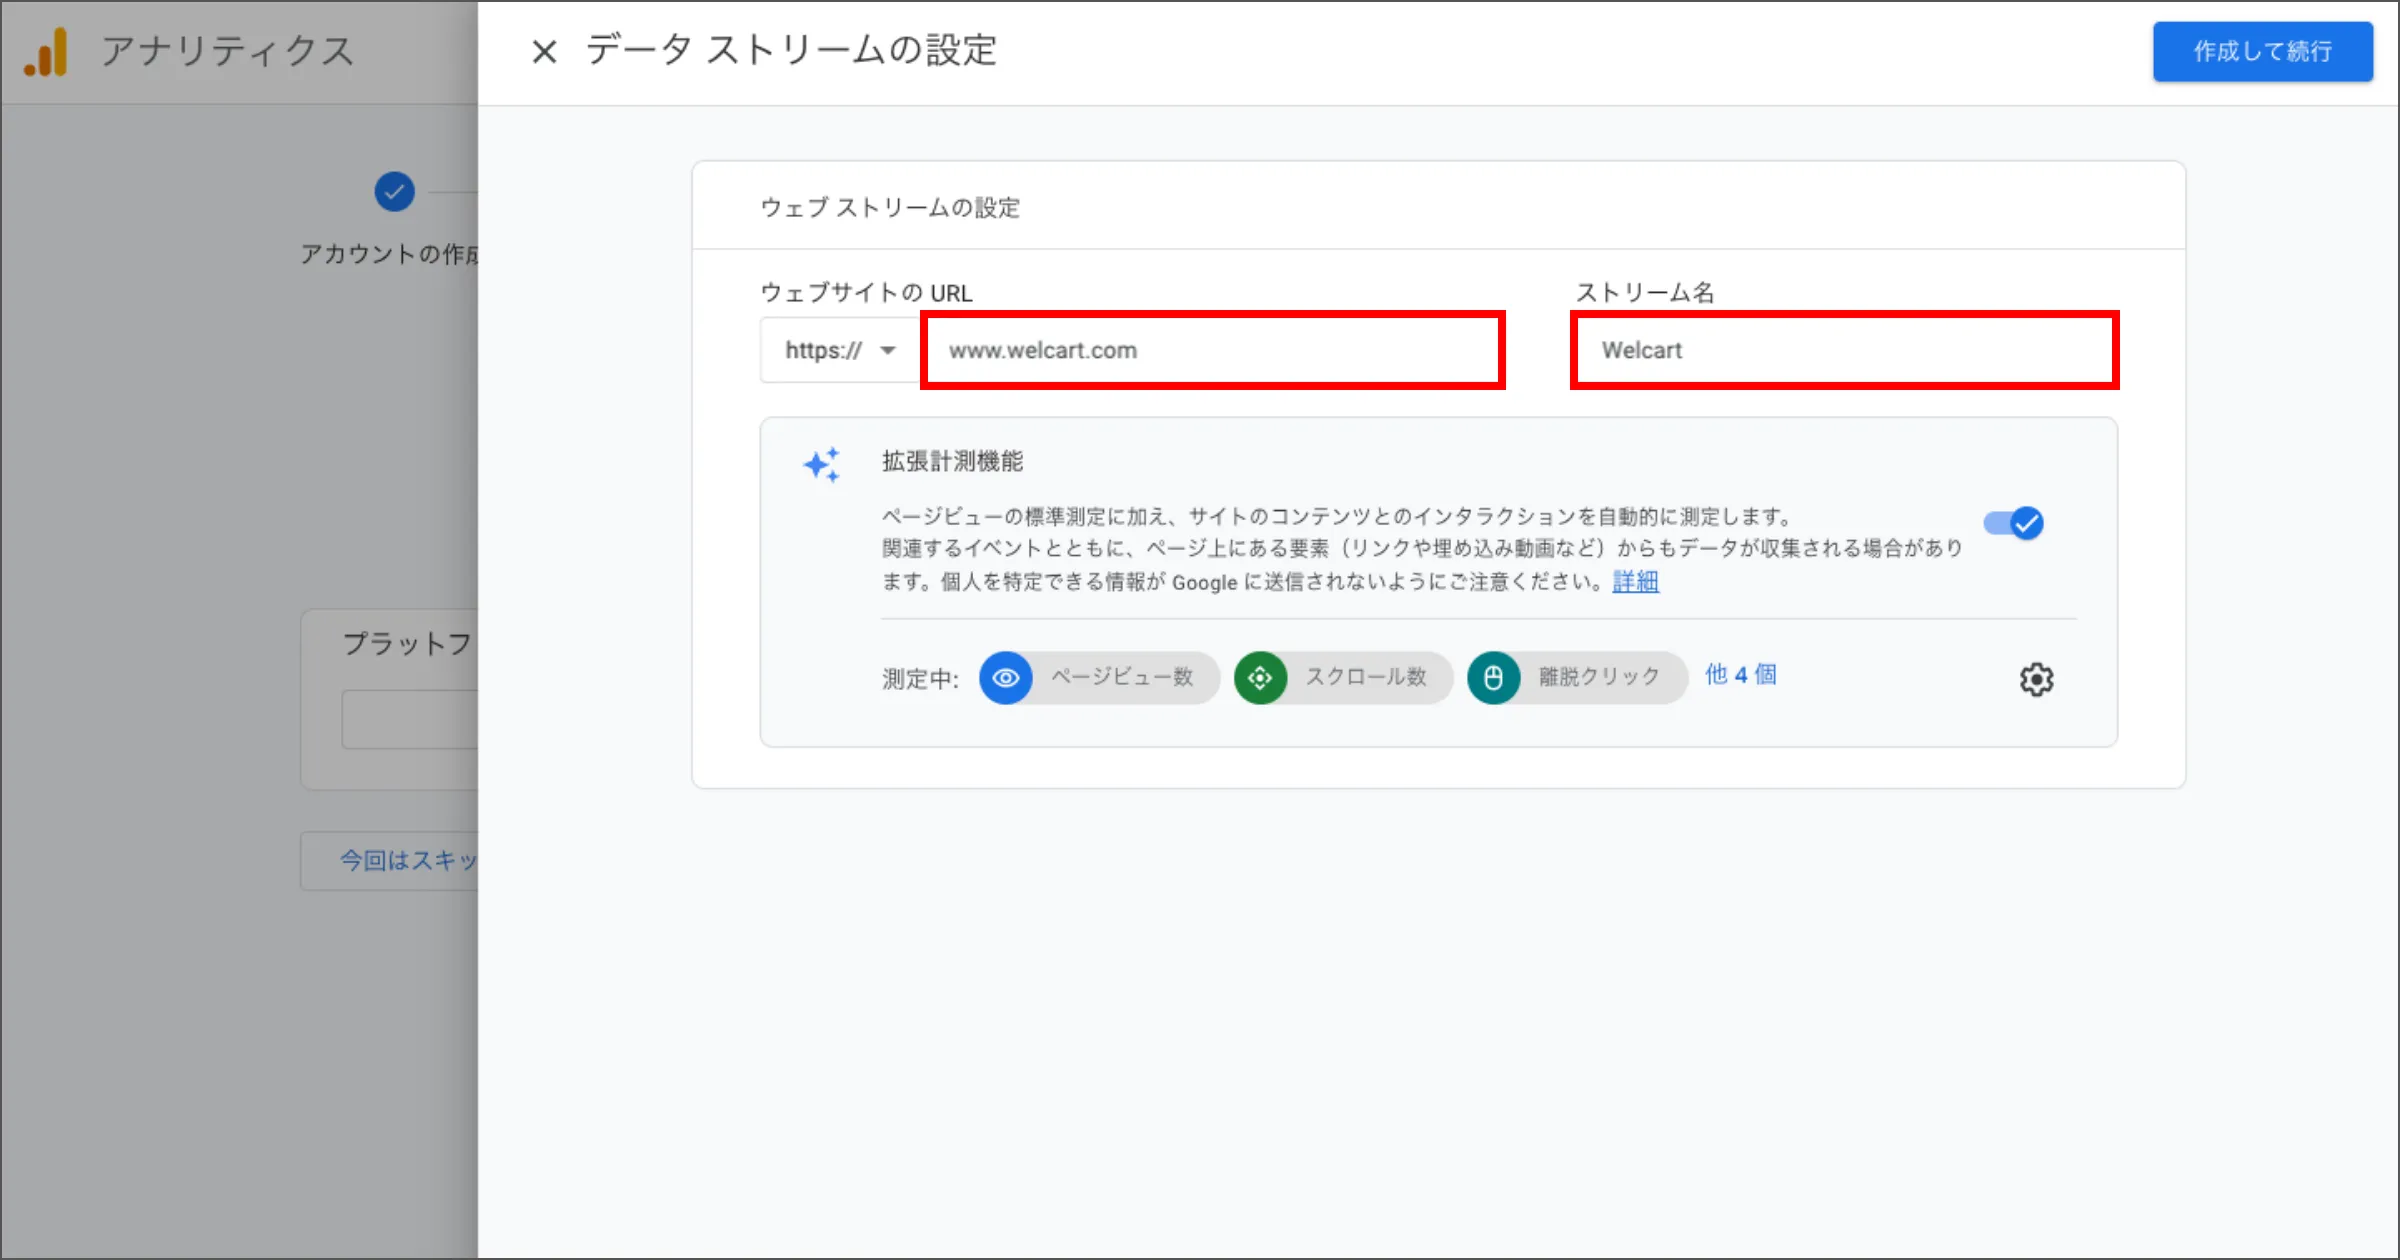This screenshot has width=2400, height=1260.
Task: Click the アナリティクス title in the header
Action: click(227, 51)
